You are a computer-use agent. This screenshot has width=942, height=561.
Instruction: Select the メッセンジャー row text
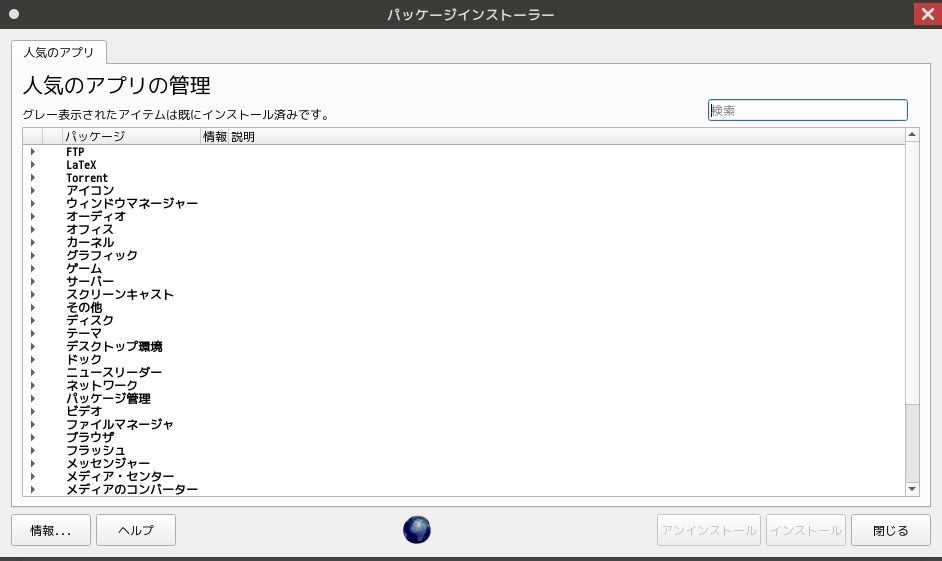(108, 463)
